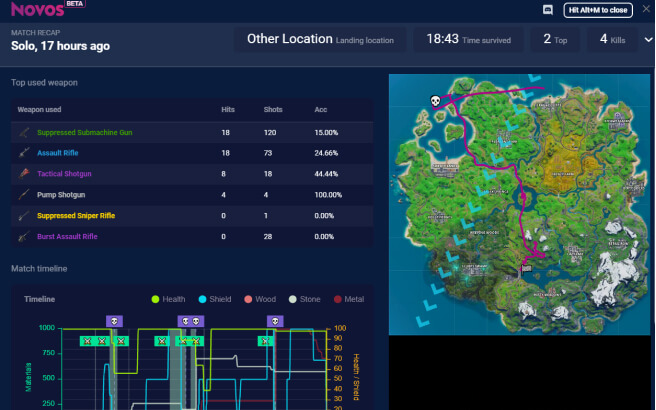Image resolution: width=656 pixels, height=410 pixels.
Task: Click the Burst Assault Rifle weapon name
Action: pyautogui.click(x=67, y=236)
